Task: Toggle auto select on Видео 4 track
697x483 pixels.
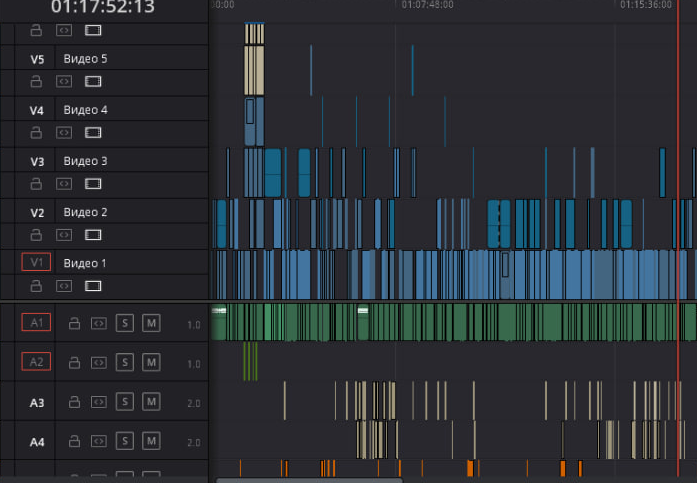Action: click(64, 133)
